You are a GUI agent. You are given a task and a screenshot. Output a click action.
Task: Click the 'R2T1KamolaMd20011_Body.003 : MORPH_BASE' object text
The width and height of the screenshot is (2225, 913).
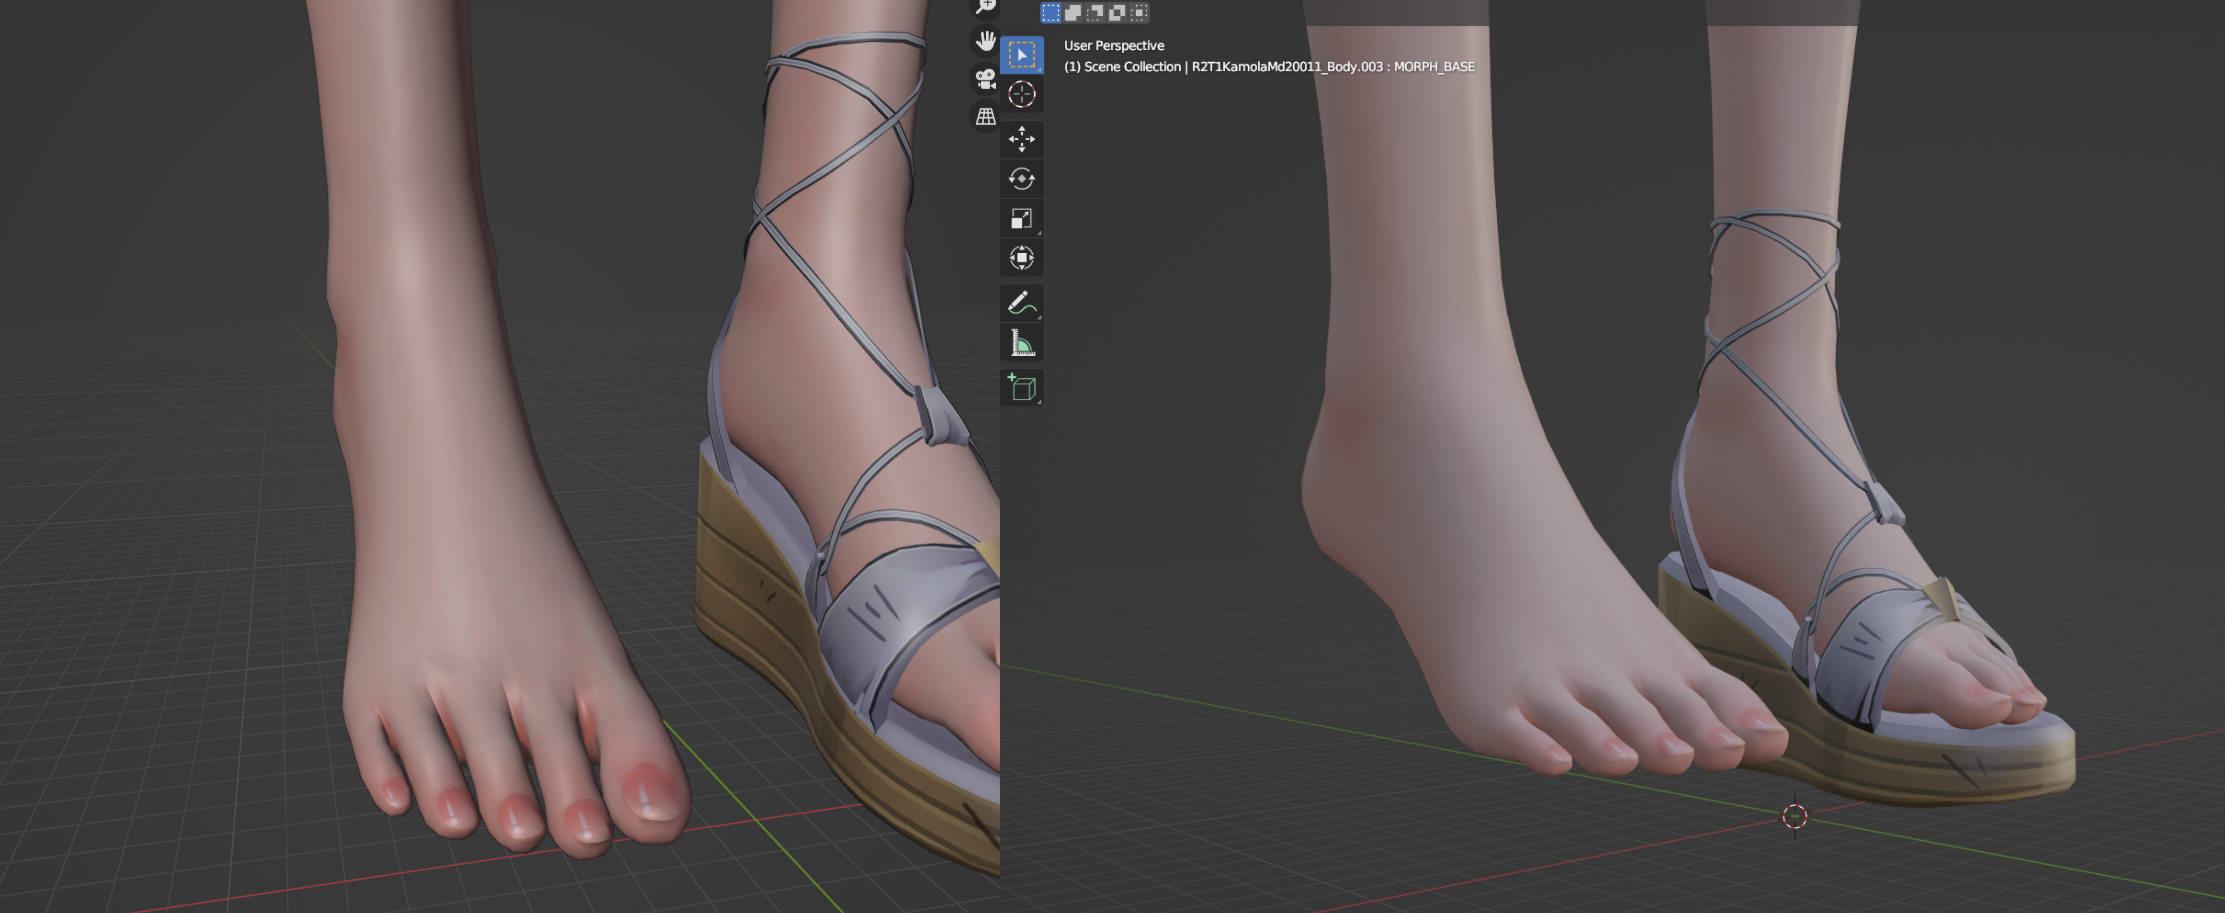pyautogui.click(x=1333, y=67)
